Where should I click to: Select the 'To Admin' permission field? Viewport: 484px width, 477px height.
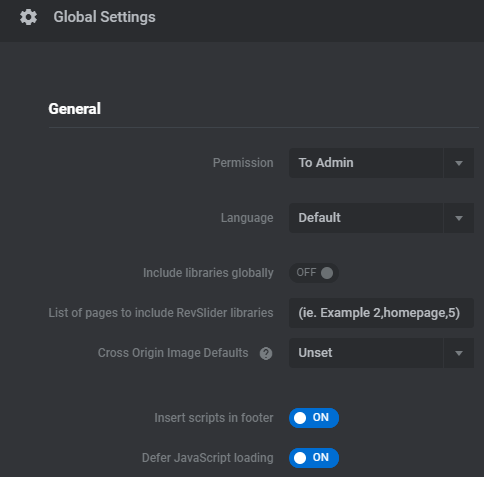(x=366, y=163)
